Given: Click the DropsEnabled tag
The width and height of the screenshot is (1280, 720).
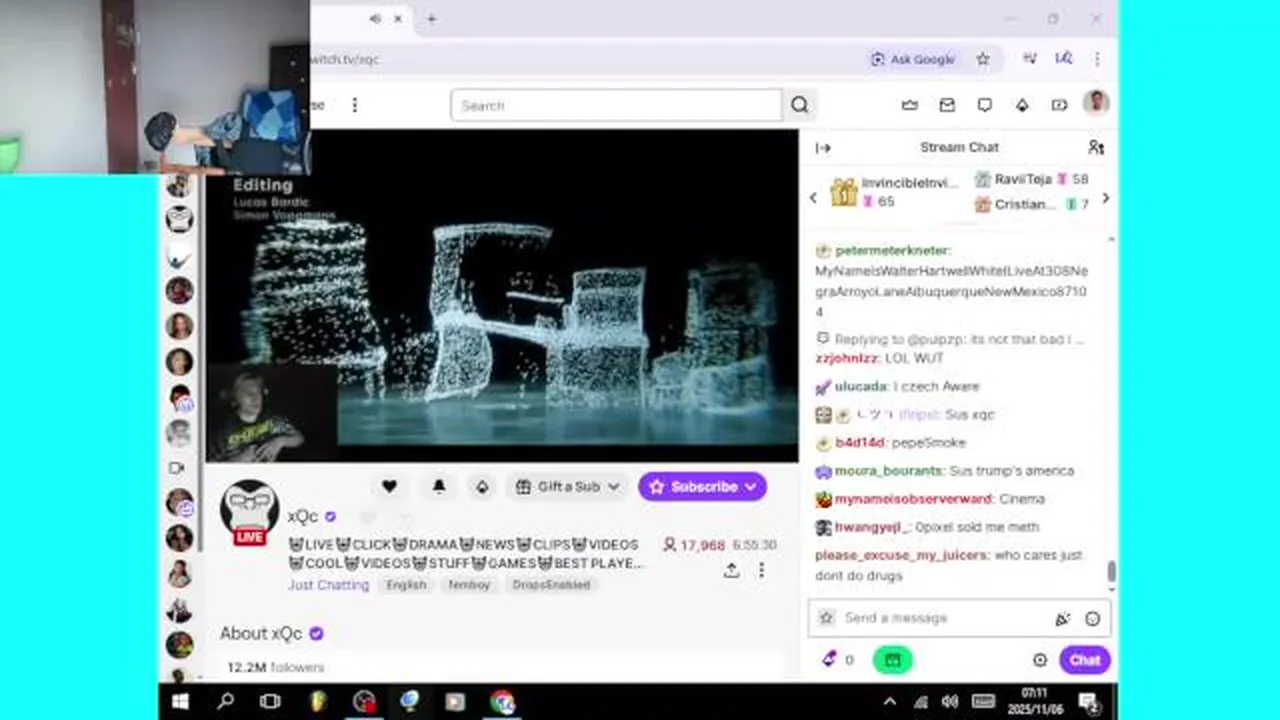Looking at the screenshot, I should 551,585.
